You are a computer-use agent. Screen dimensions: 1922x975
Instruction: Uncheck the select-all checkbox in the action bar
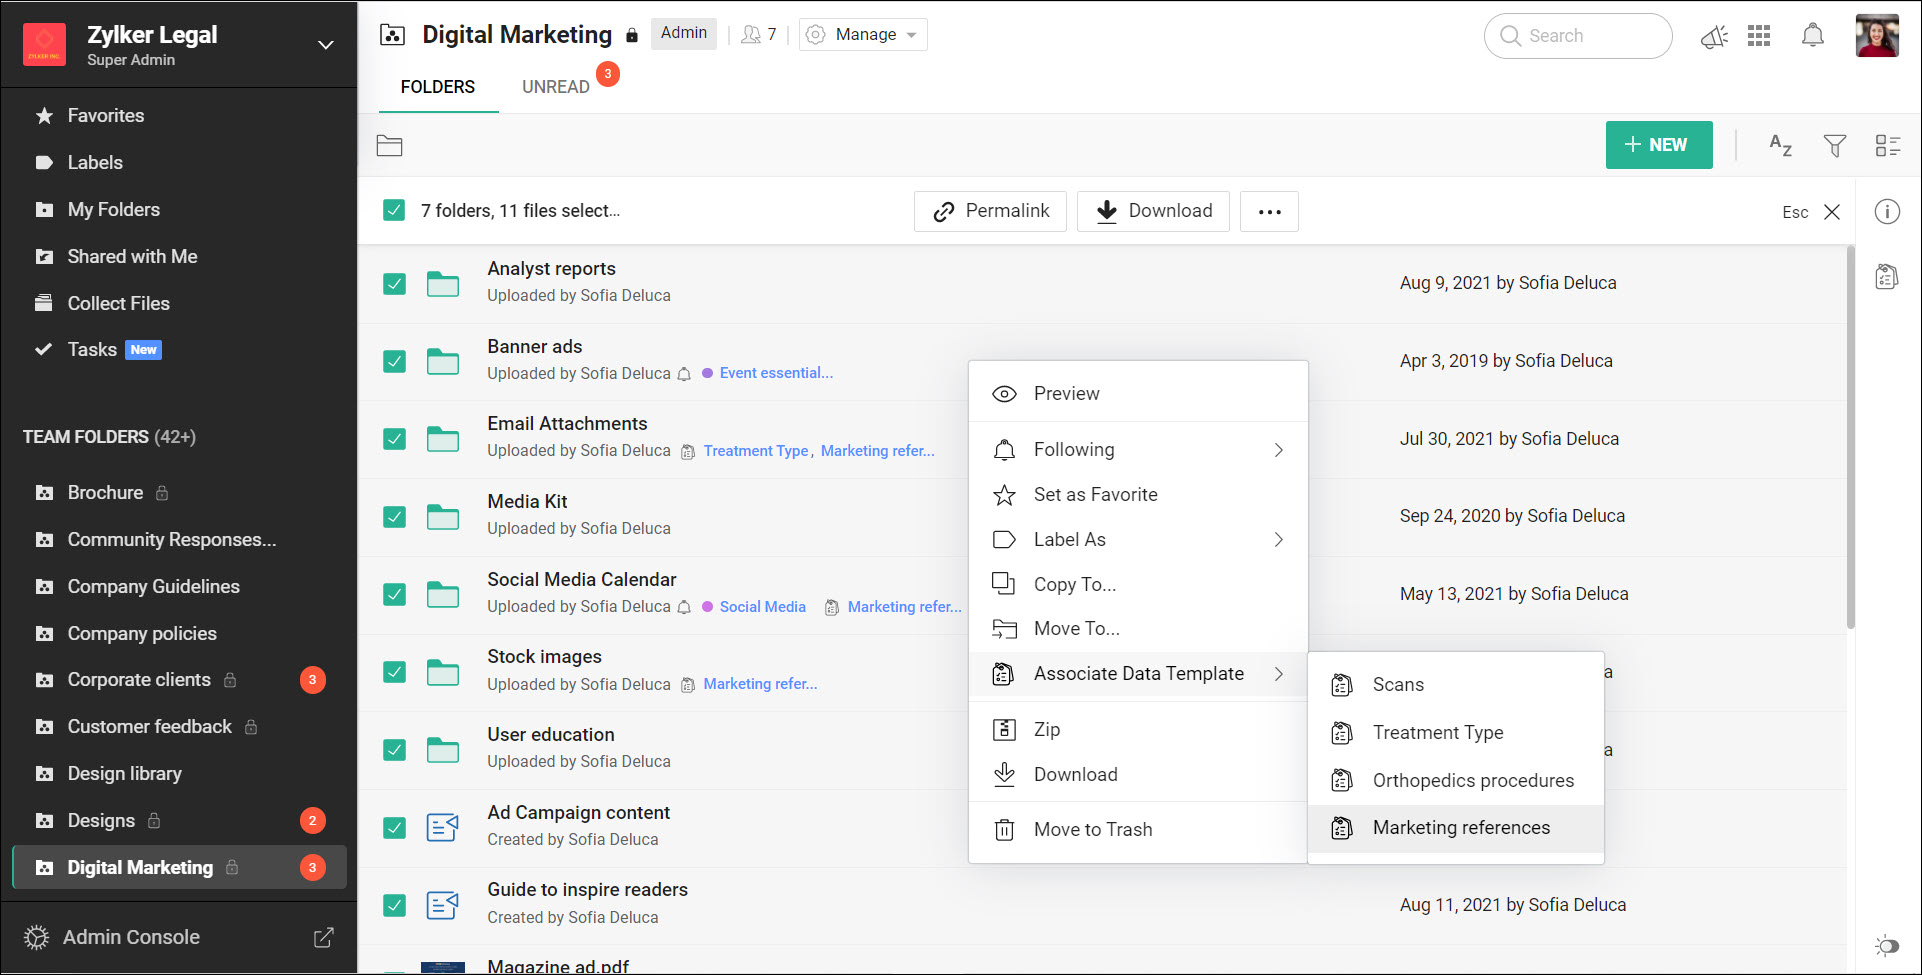point(393,210)
